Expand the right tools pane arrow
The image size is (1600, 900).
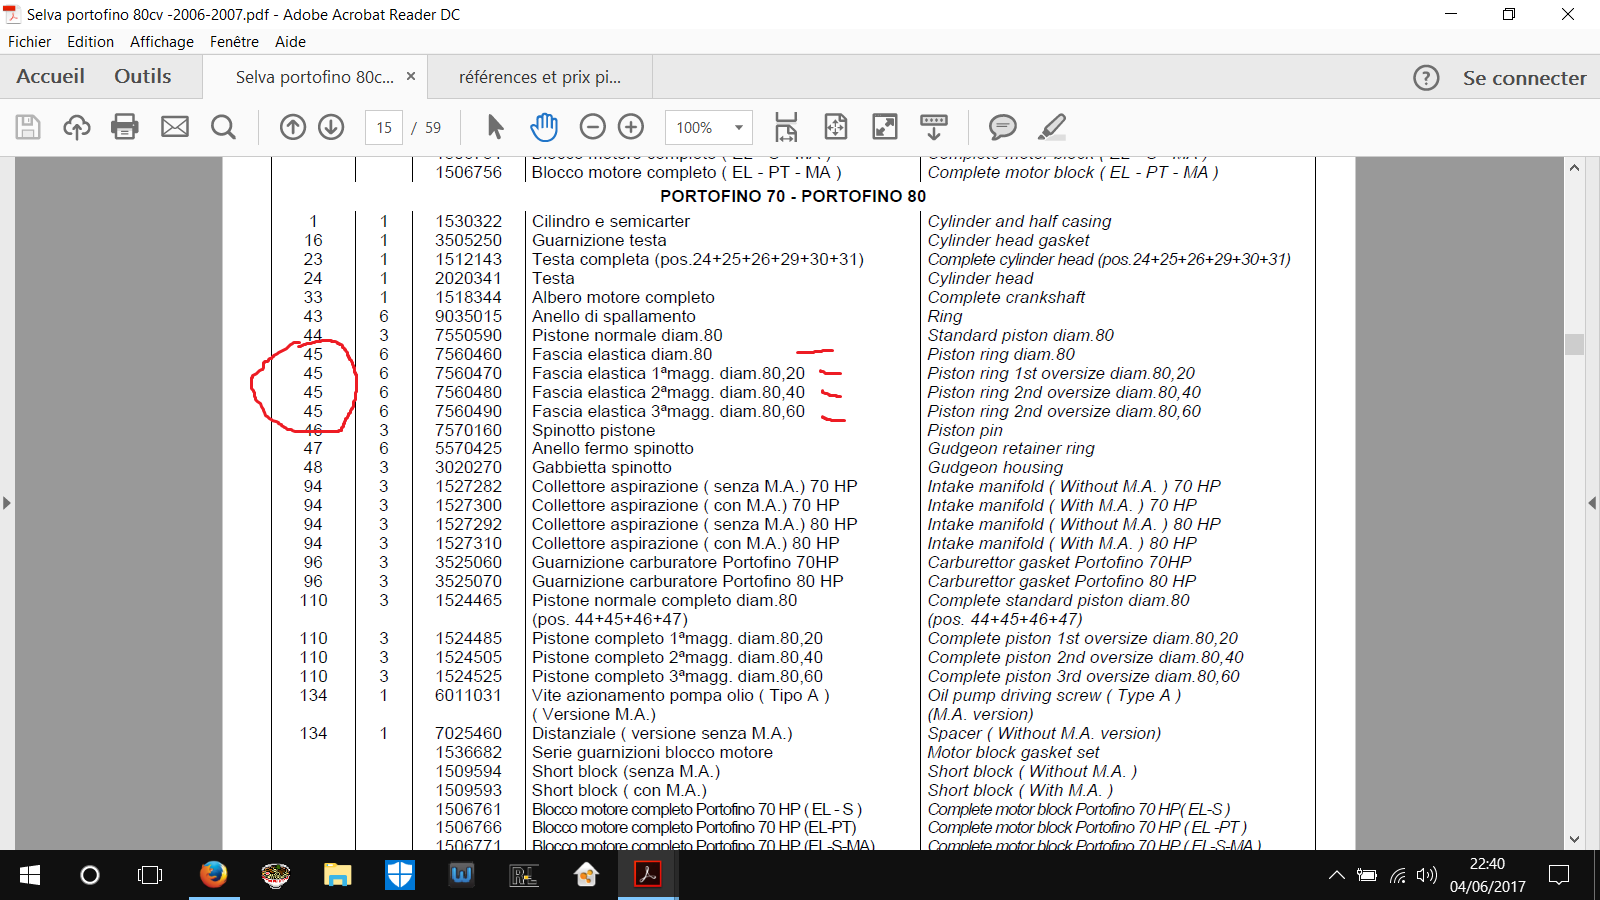point(1592,503)
